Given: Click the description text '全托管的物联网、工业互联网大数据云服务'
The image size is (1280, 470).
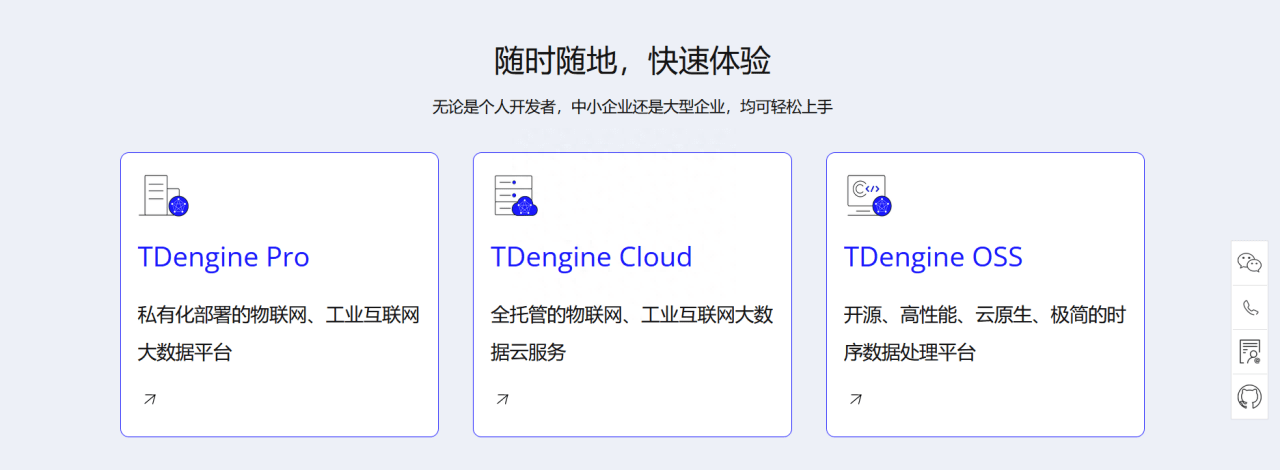Looking at the screenshot, I should point(631,333).
